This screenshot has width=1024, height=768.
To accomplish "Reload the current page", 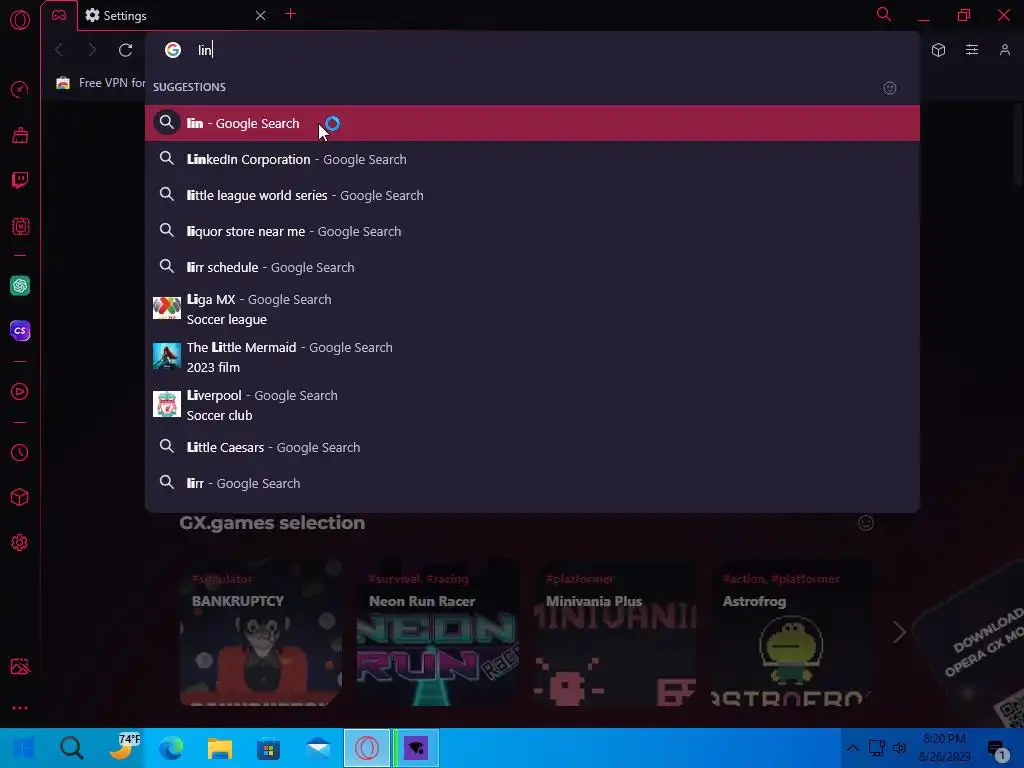I will pyautogui.click(x=125, y=50).
